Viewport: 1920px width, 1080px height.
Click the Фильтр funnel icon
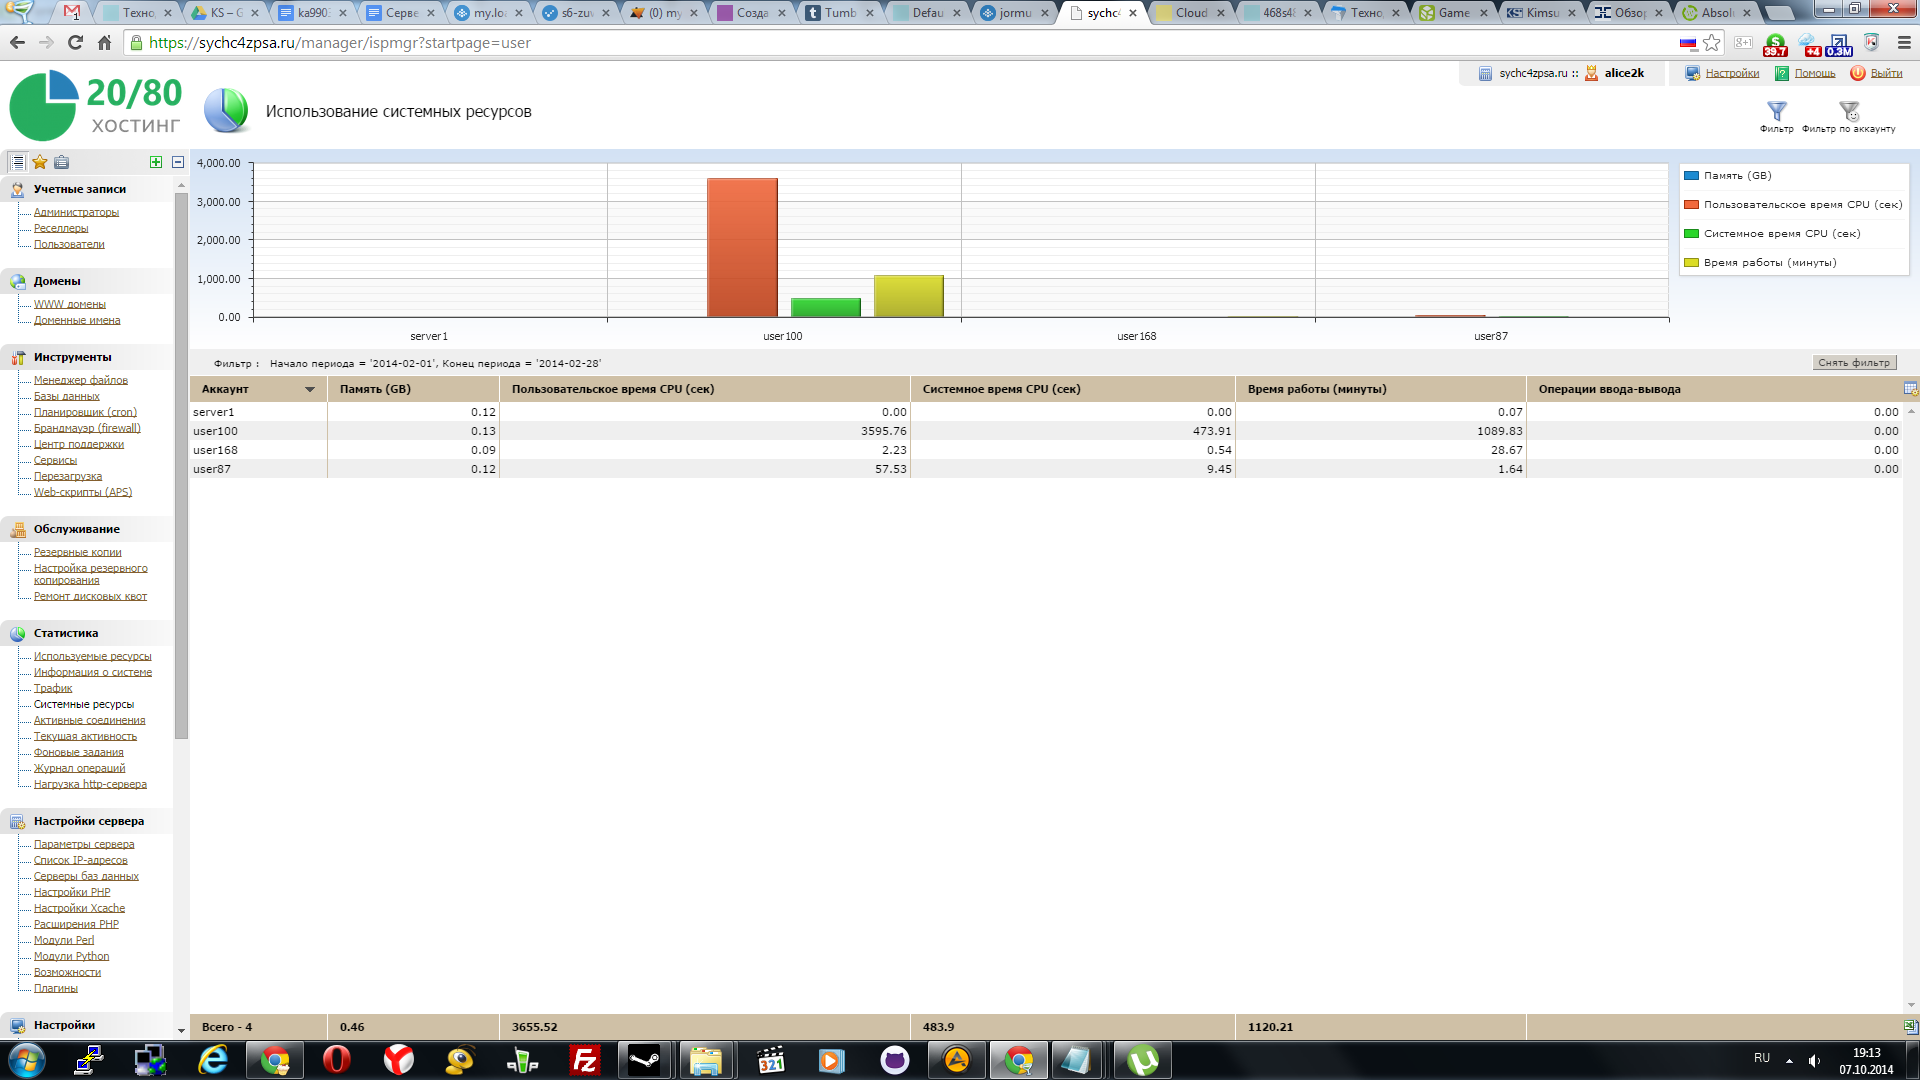[x=1776, y=111]
